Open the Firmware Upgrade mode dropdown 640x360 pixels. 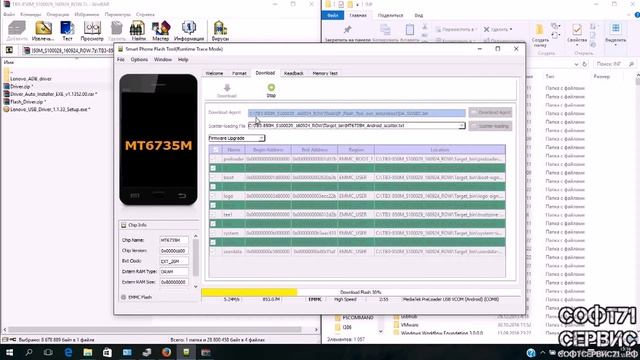pyautogui.click(x=237, y=138)
